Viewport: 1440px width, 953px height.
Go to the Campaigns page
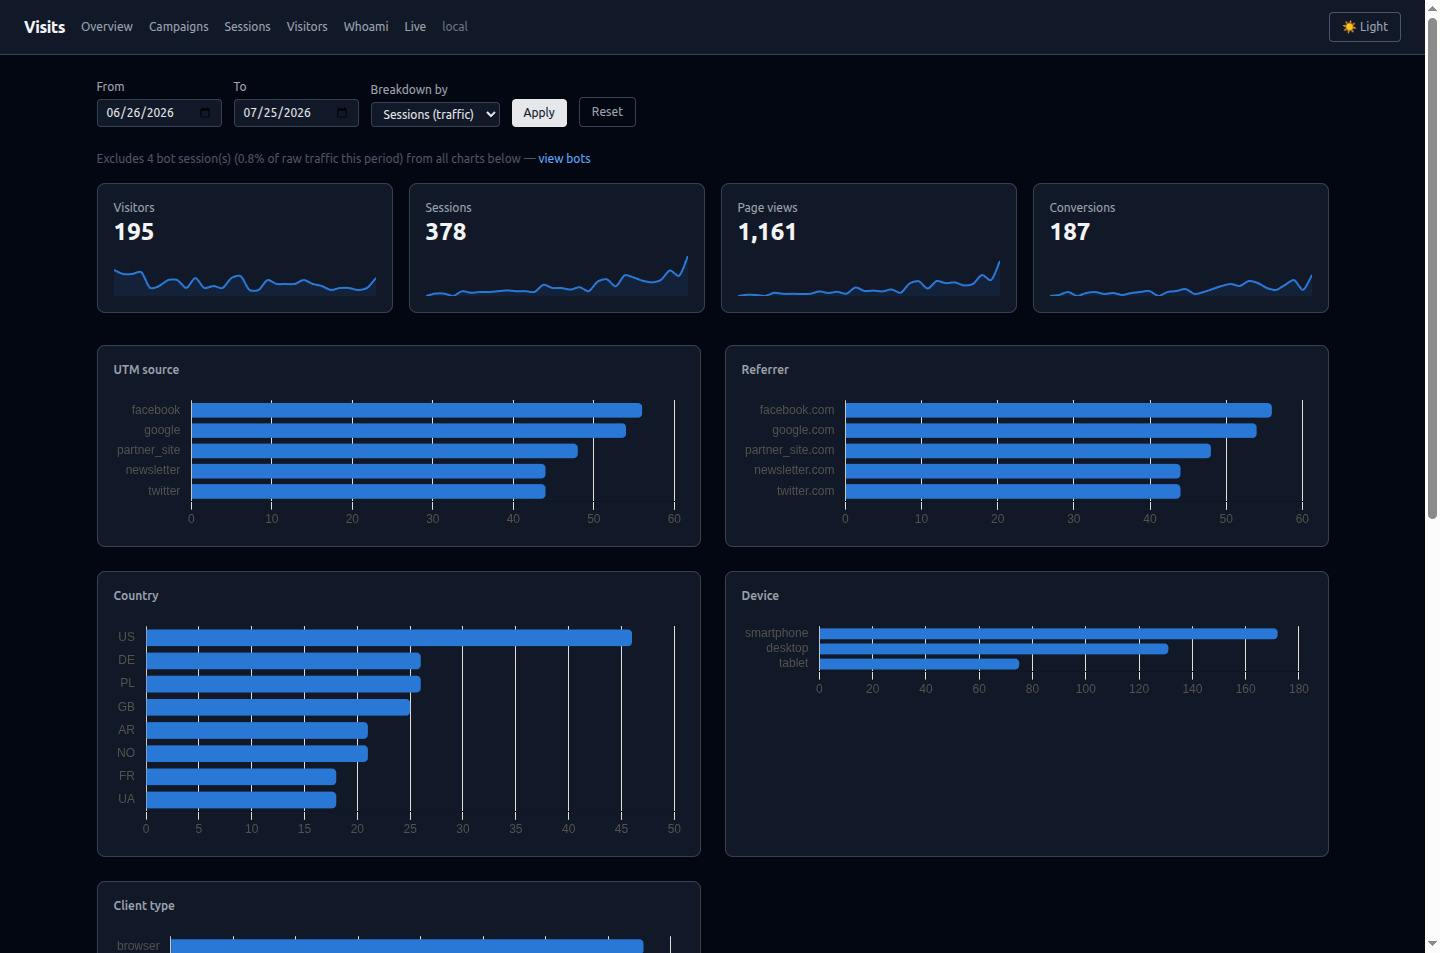[x=179, y=27]
